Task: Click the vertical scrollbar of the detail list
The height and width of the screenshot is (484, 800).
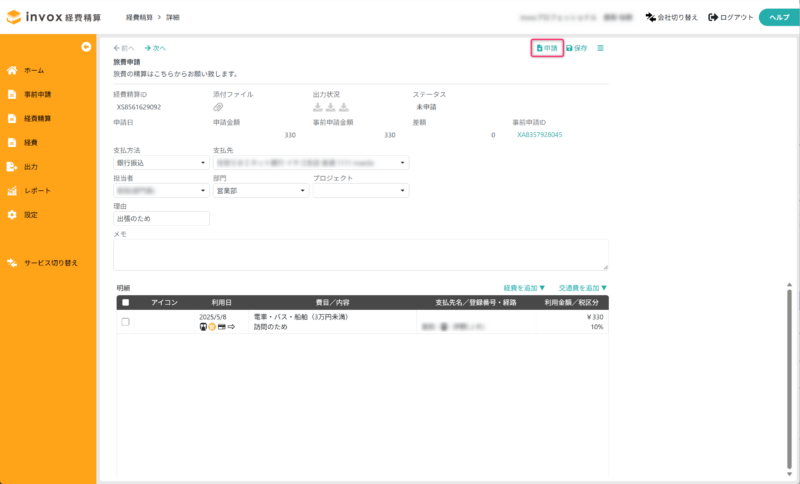Action: point(789,380)
